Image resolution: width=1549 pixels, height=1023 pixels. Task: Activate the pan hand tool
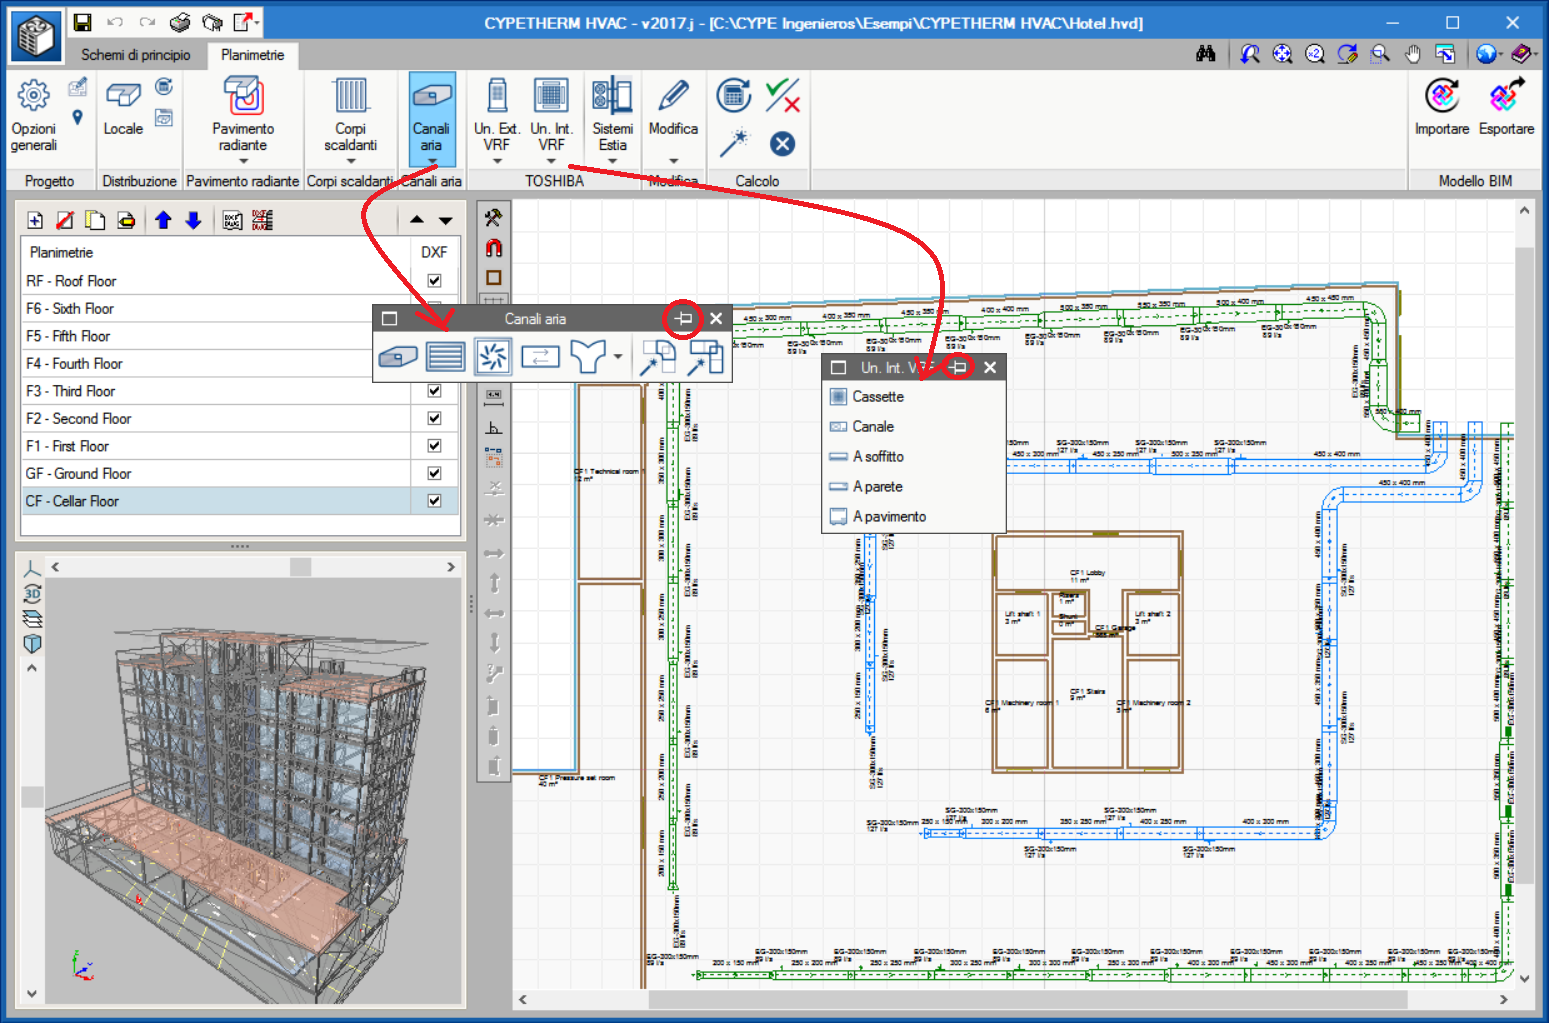1412,54
